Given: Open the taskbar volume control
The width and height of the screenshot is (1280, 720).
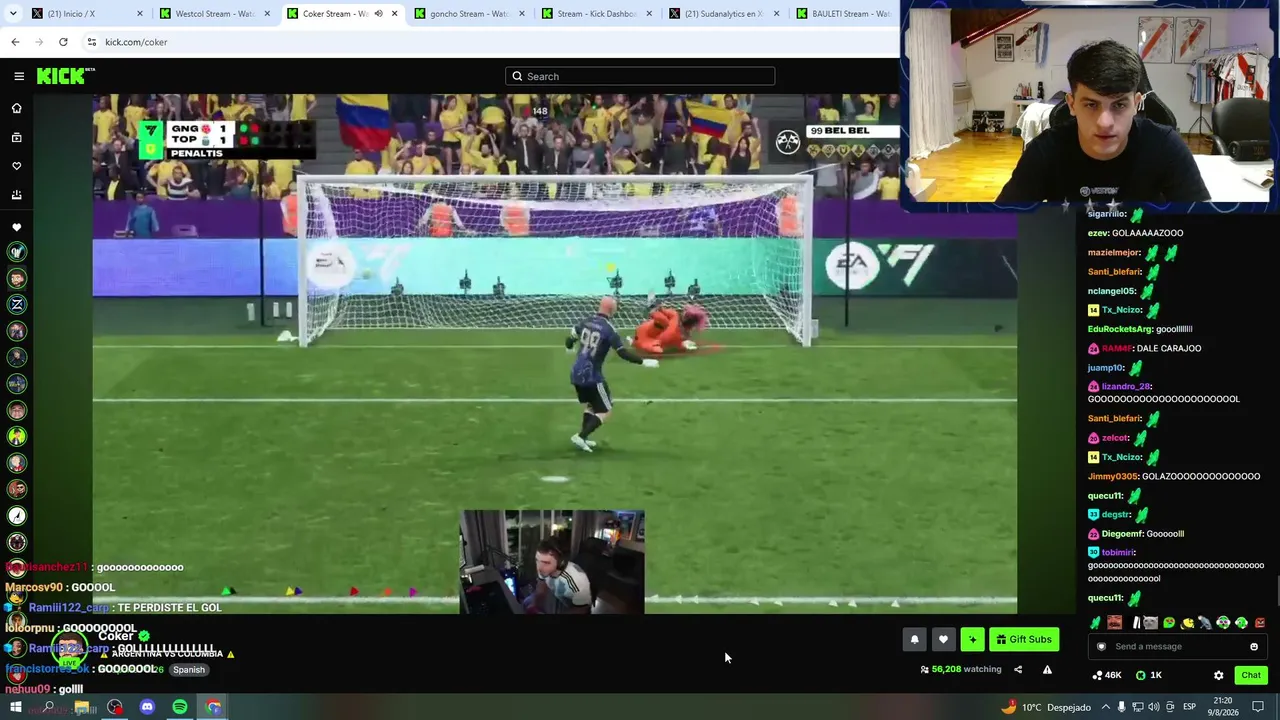Looking at the screenshot, I should [1154, 708].
